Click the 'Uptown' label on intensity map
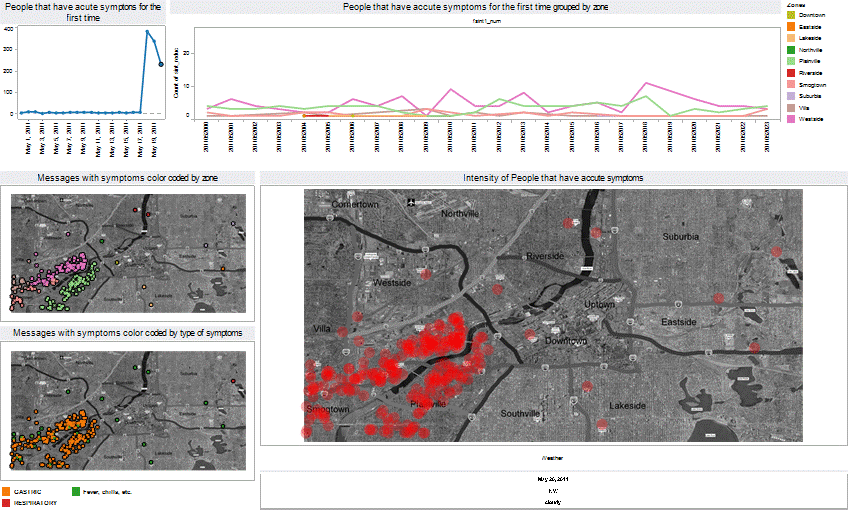The width and height of the screenshot is (848, 510). click(599, 304)
